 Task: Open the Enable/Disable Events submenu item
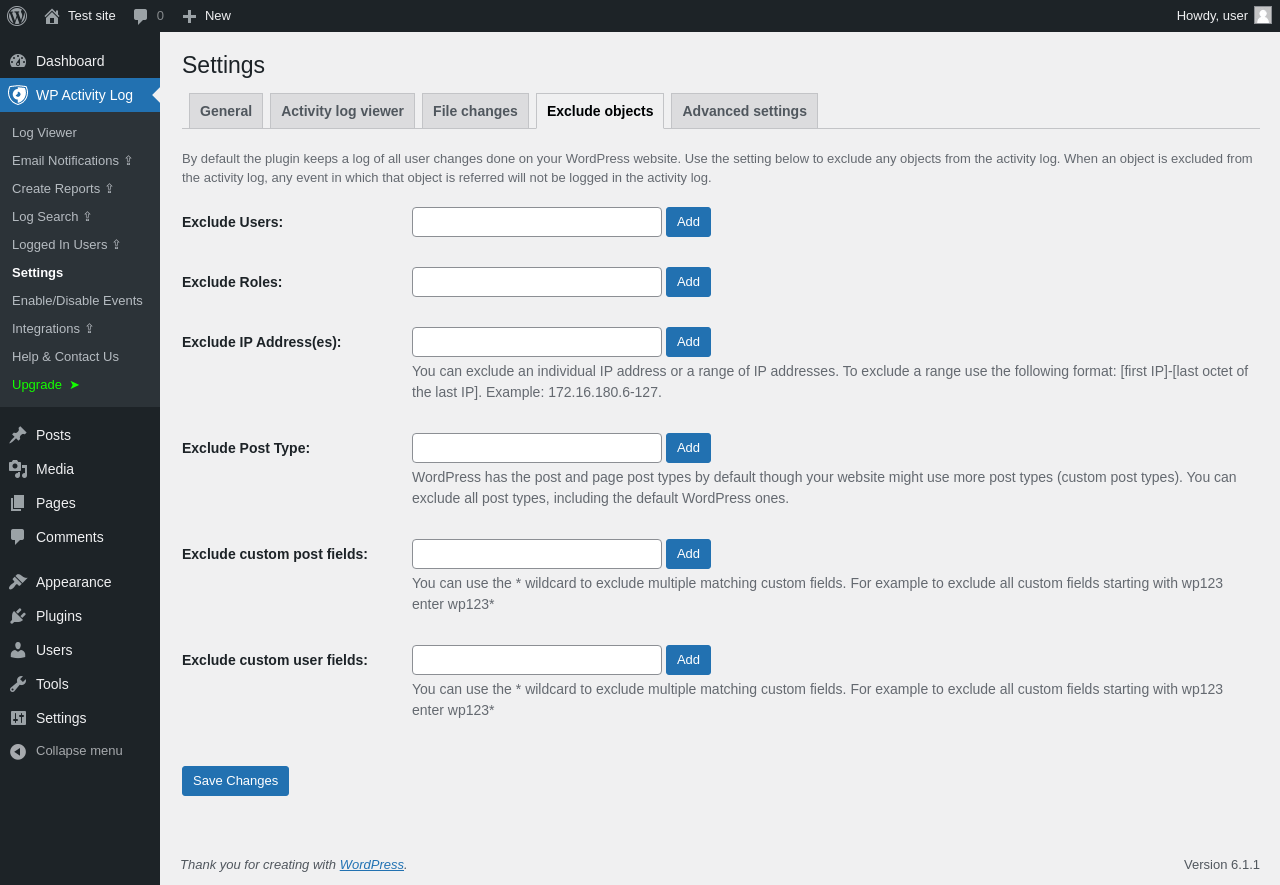(77, 300)
